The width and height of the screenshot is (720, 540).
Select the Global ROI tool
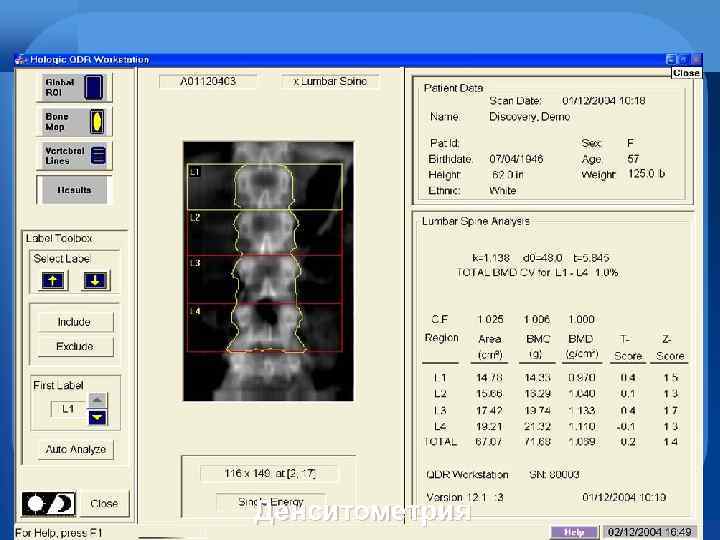pos(75,87)
